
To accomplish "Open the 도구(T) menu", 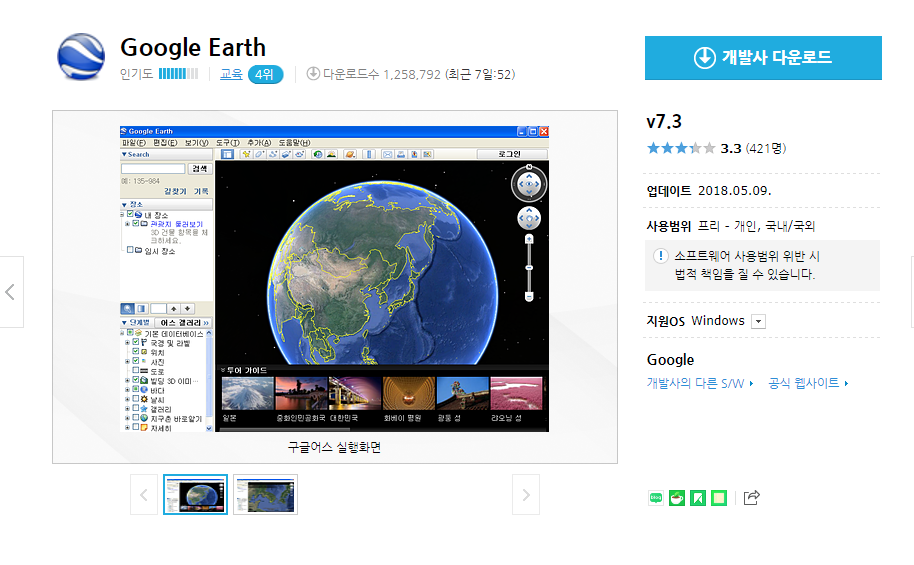I will [x=227, y=143].
